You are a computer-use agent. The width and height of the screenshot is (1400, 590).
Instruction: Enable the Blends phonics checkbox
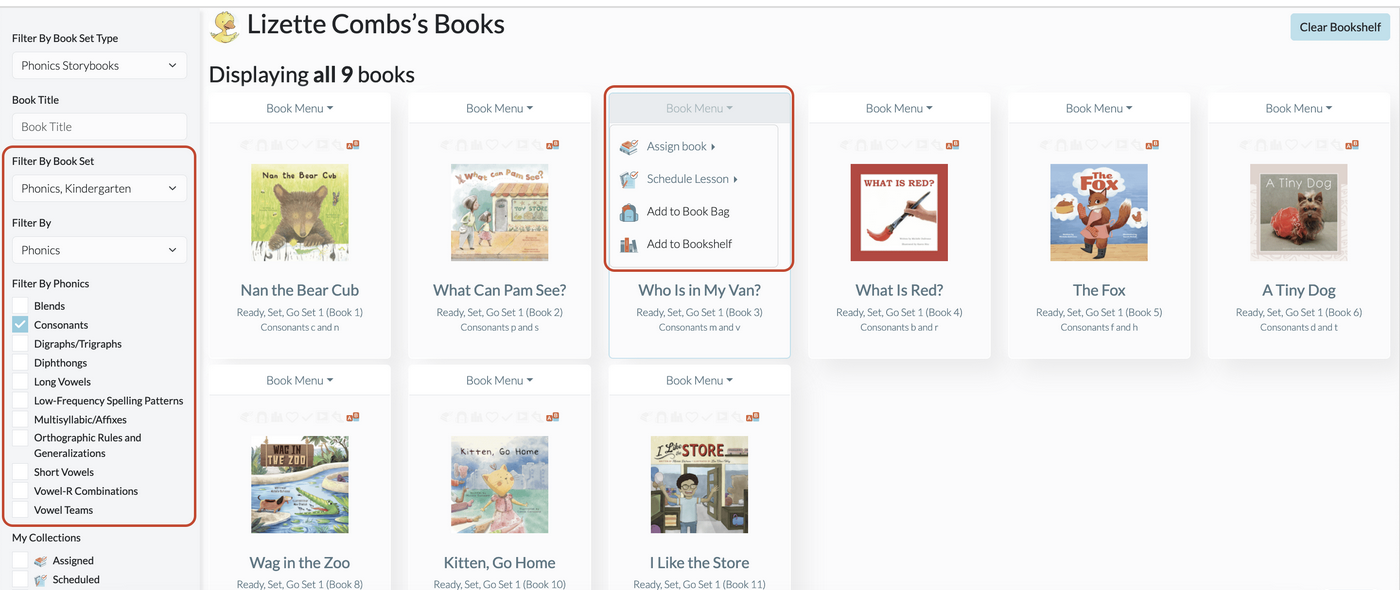tap(20, 306)
